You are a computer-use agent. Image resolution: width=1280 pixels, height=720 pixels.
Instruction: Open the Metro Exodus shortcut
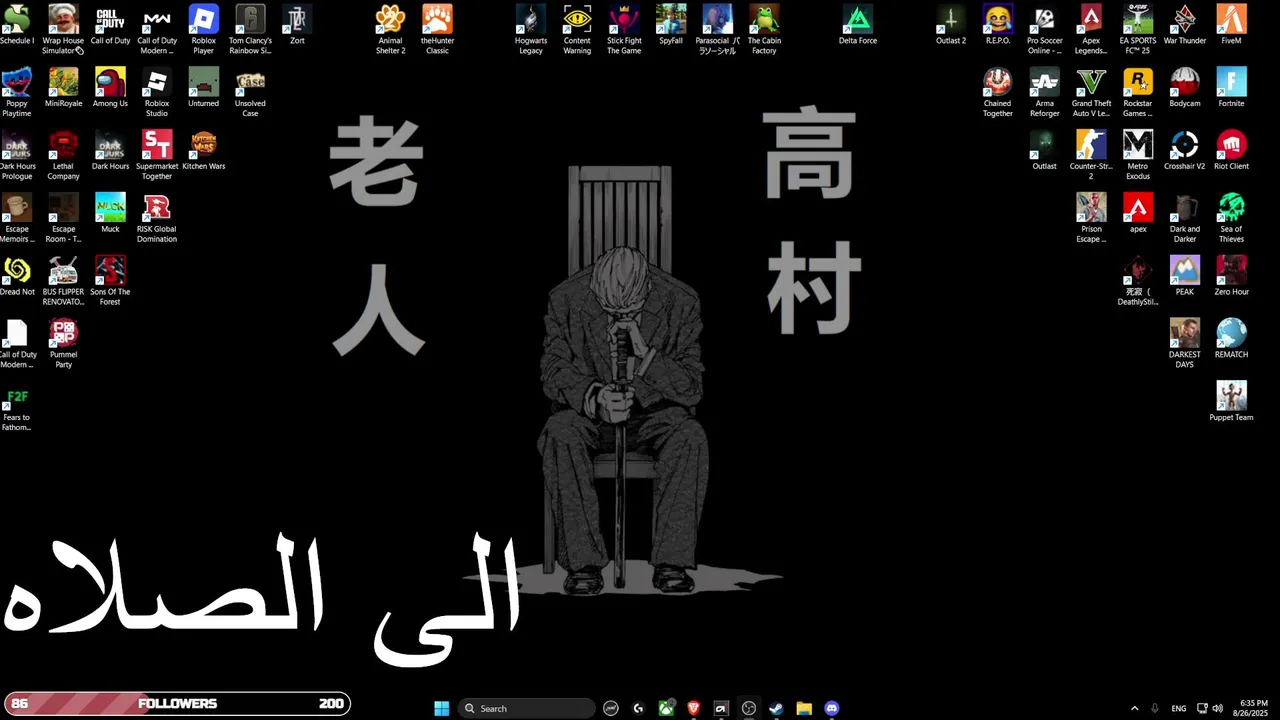1138,155
